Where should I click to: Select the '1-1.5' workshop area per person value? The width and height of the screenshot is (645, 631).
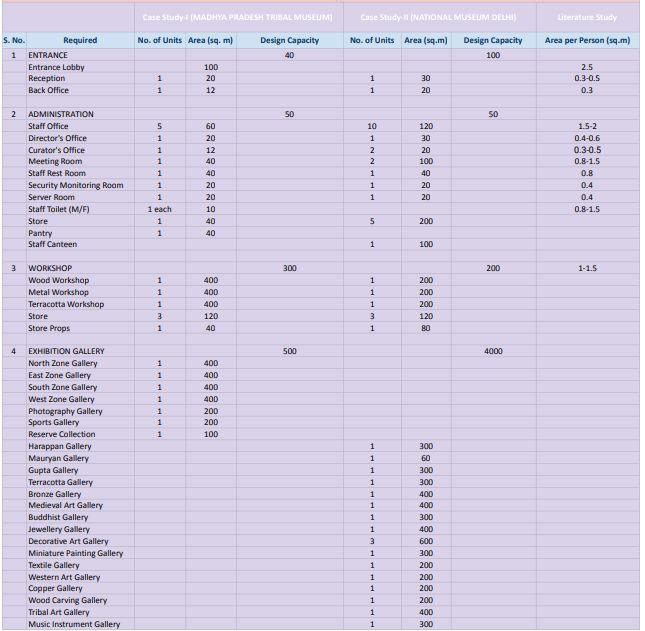tap(587, 268)
